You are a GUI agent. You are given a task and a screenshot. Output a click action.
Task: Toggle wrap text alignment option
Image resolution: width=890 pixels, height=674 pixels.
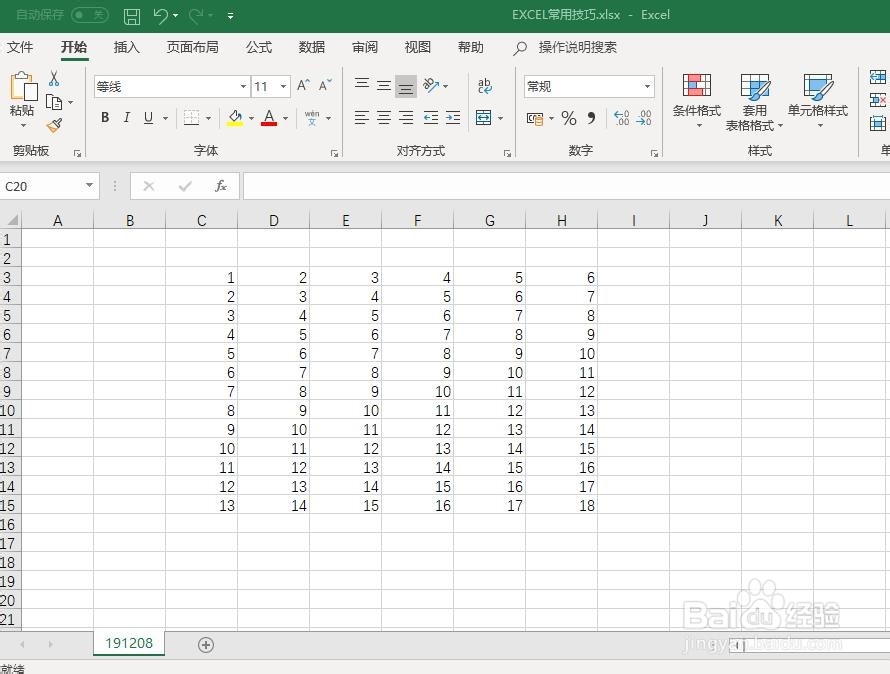click(x=484, y=85)
